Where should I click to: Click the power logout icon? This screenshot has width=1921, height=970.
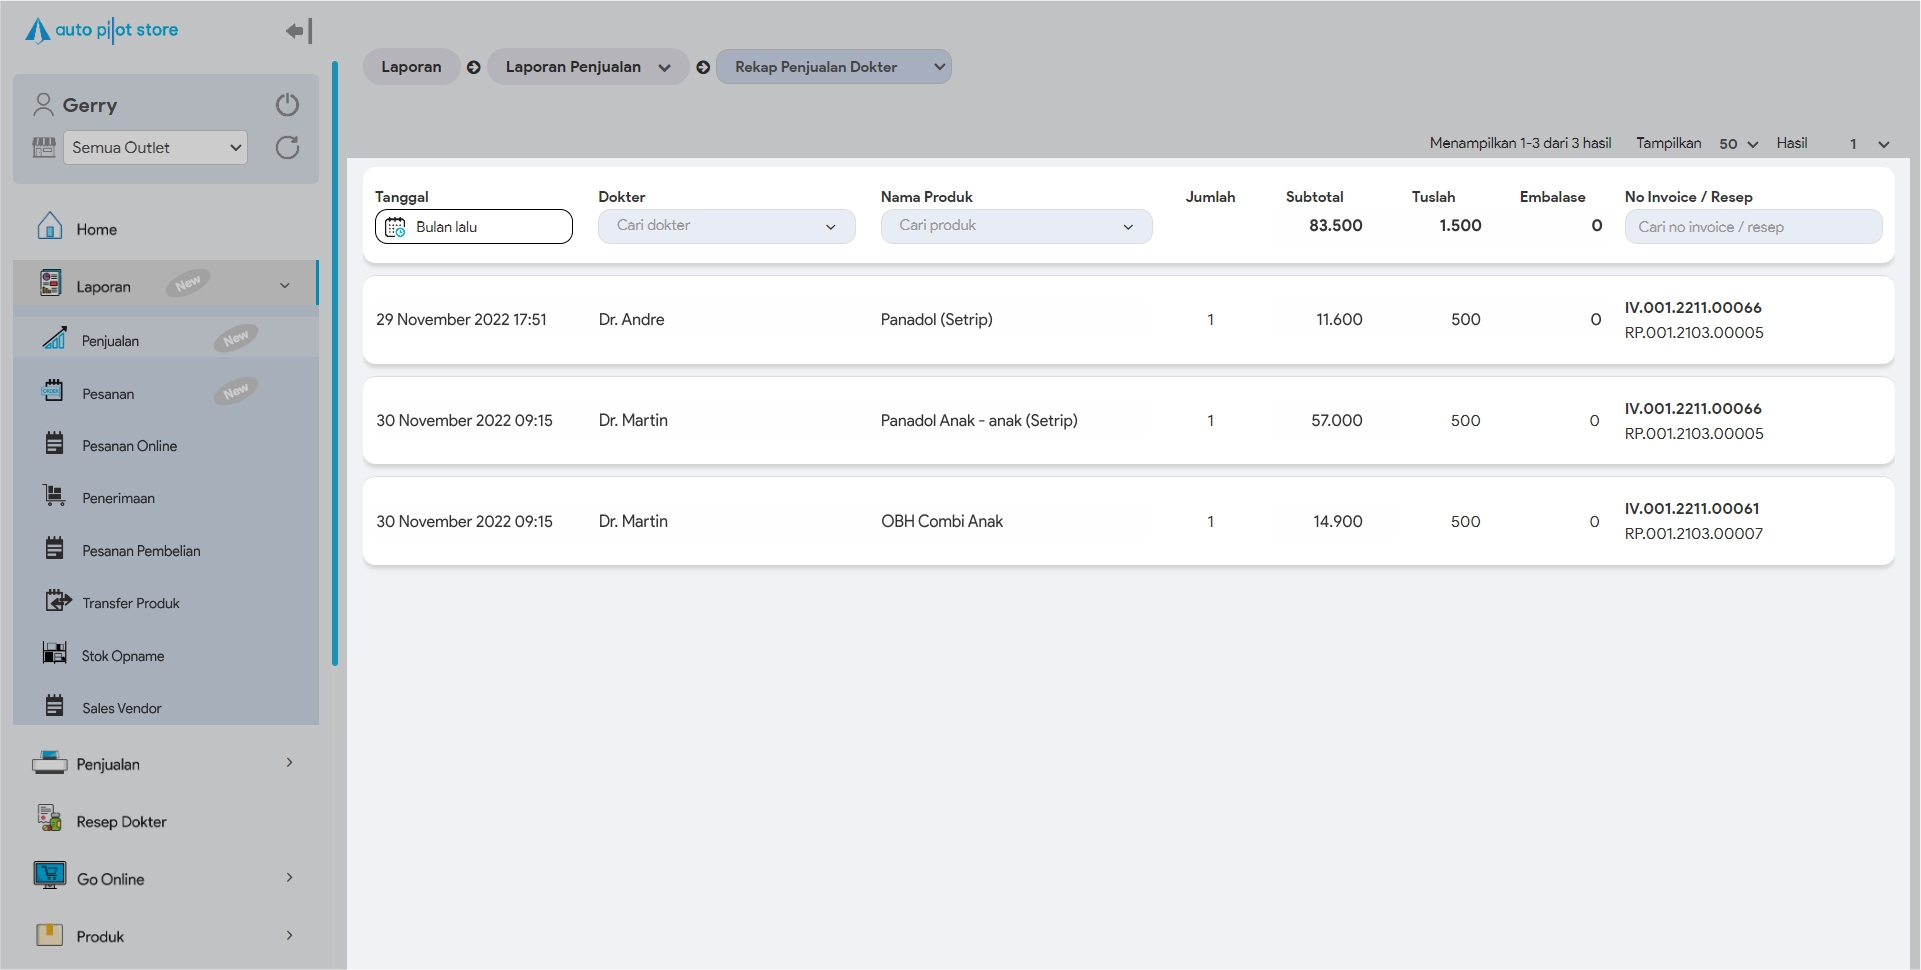[x=287, y=105]
